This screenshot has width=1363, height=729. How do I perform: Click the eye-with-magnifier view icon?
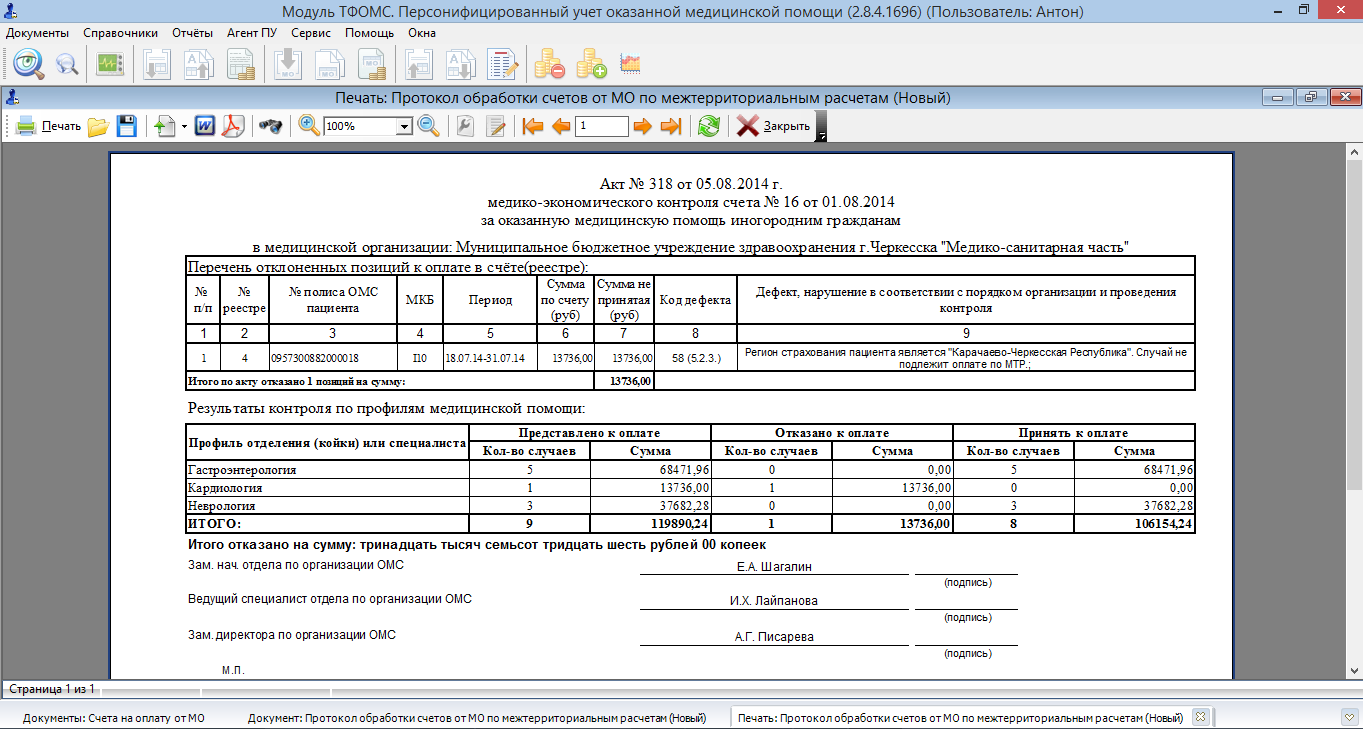coord(27,65)
